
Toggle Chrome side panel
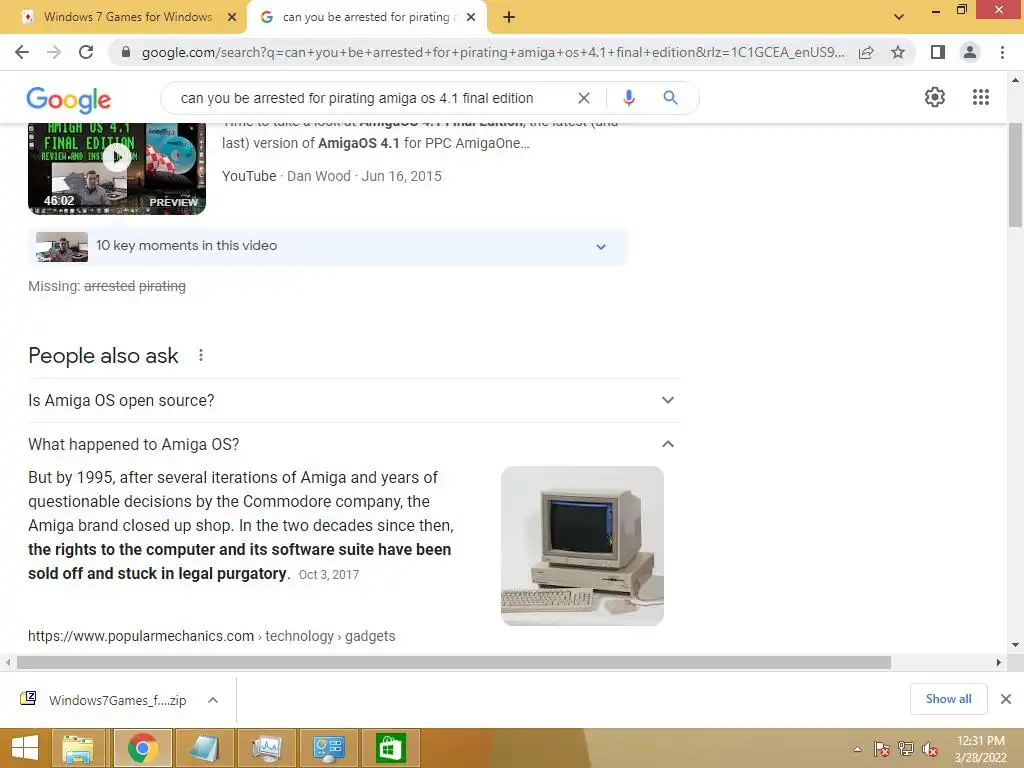(938, 52)
